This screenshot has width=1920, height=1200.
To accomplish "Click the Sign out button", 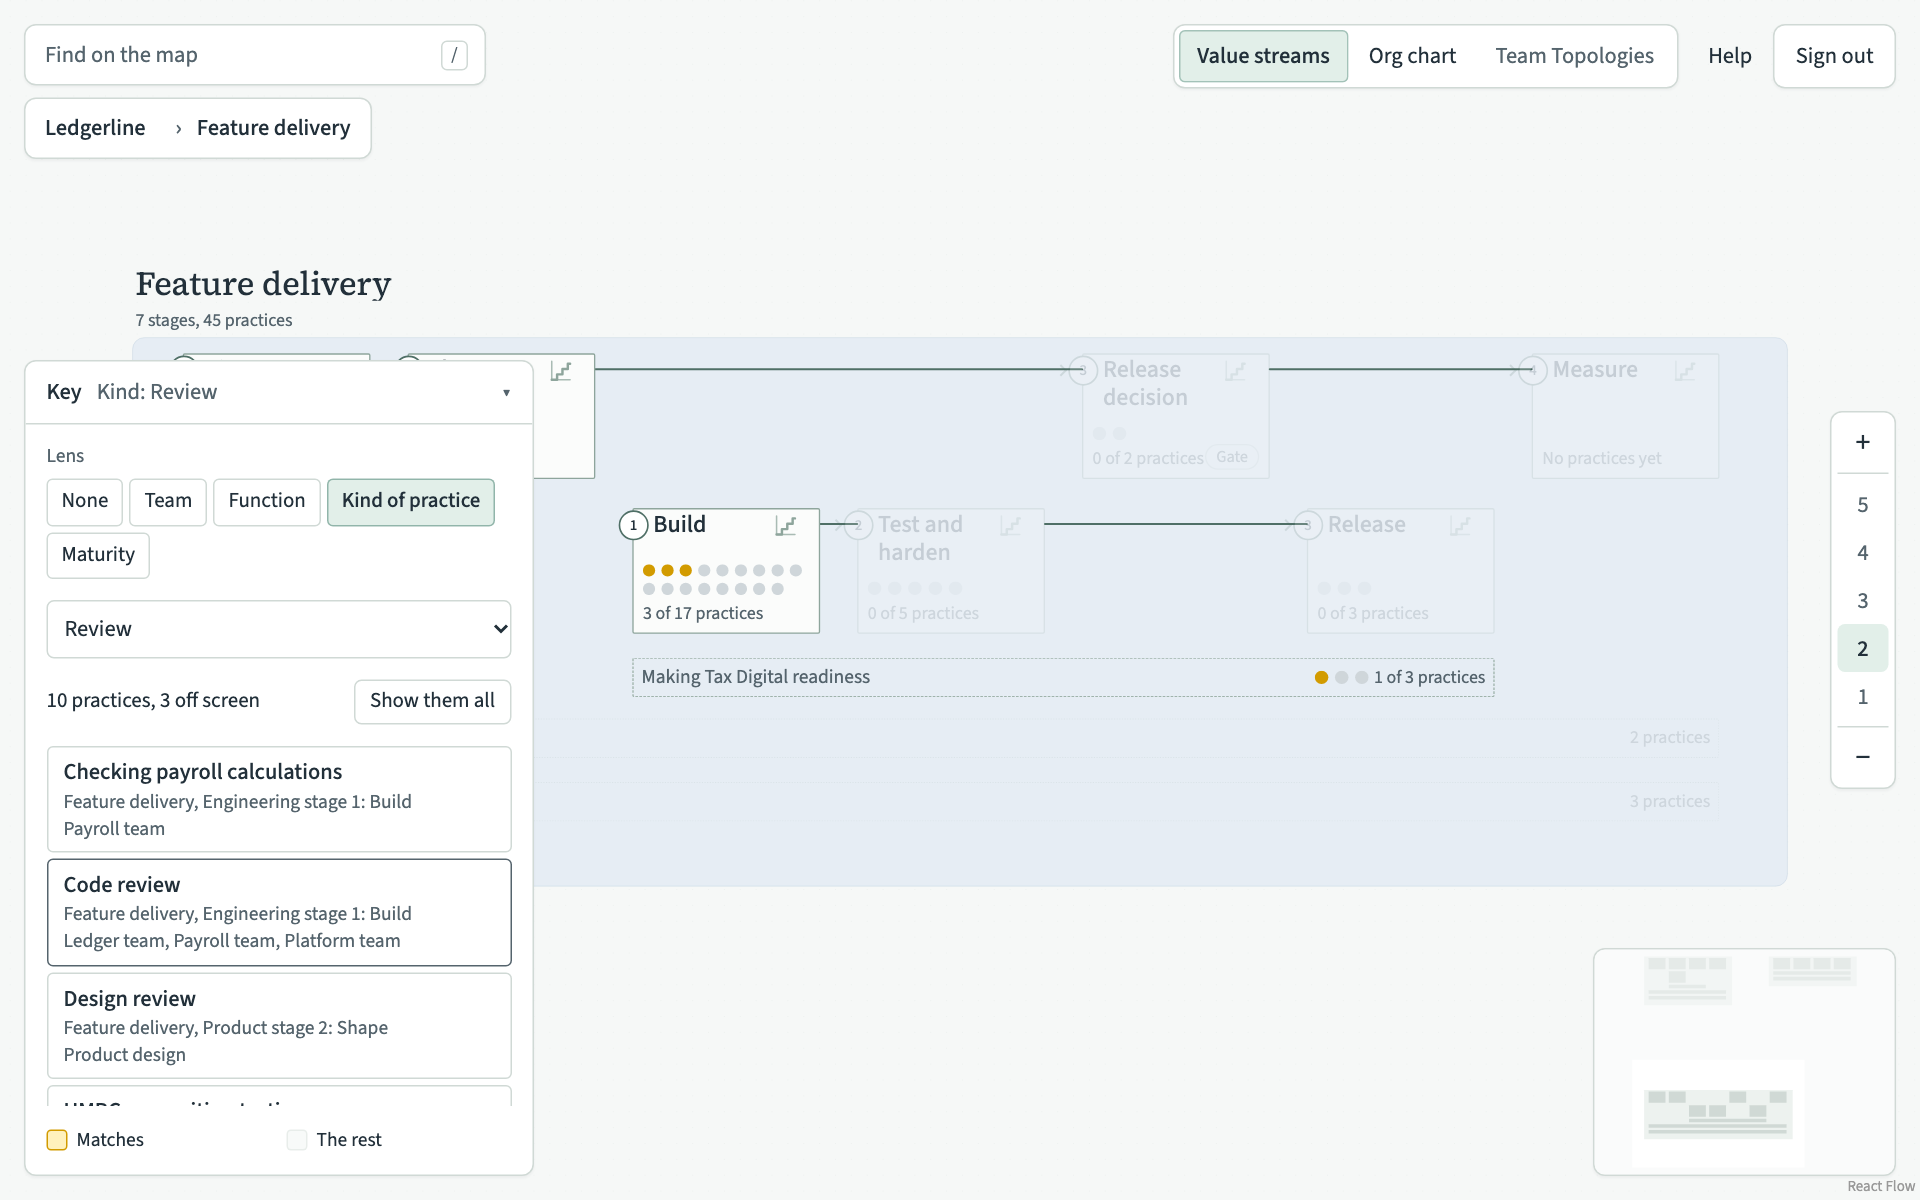I will click(x=1834, y=56).
